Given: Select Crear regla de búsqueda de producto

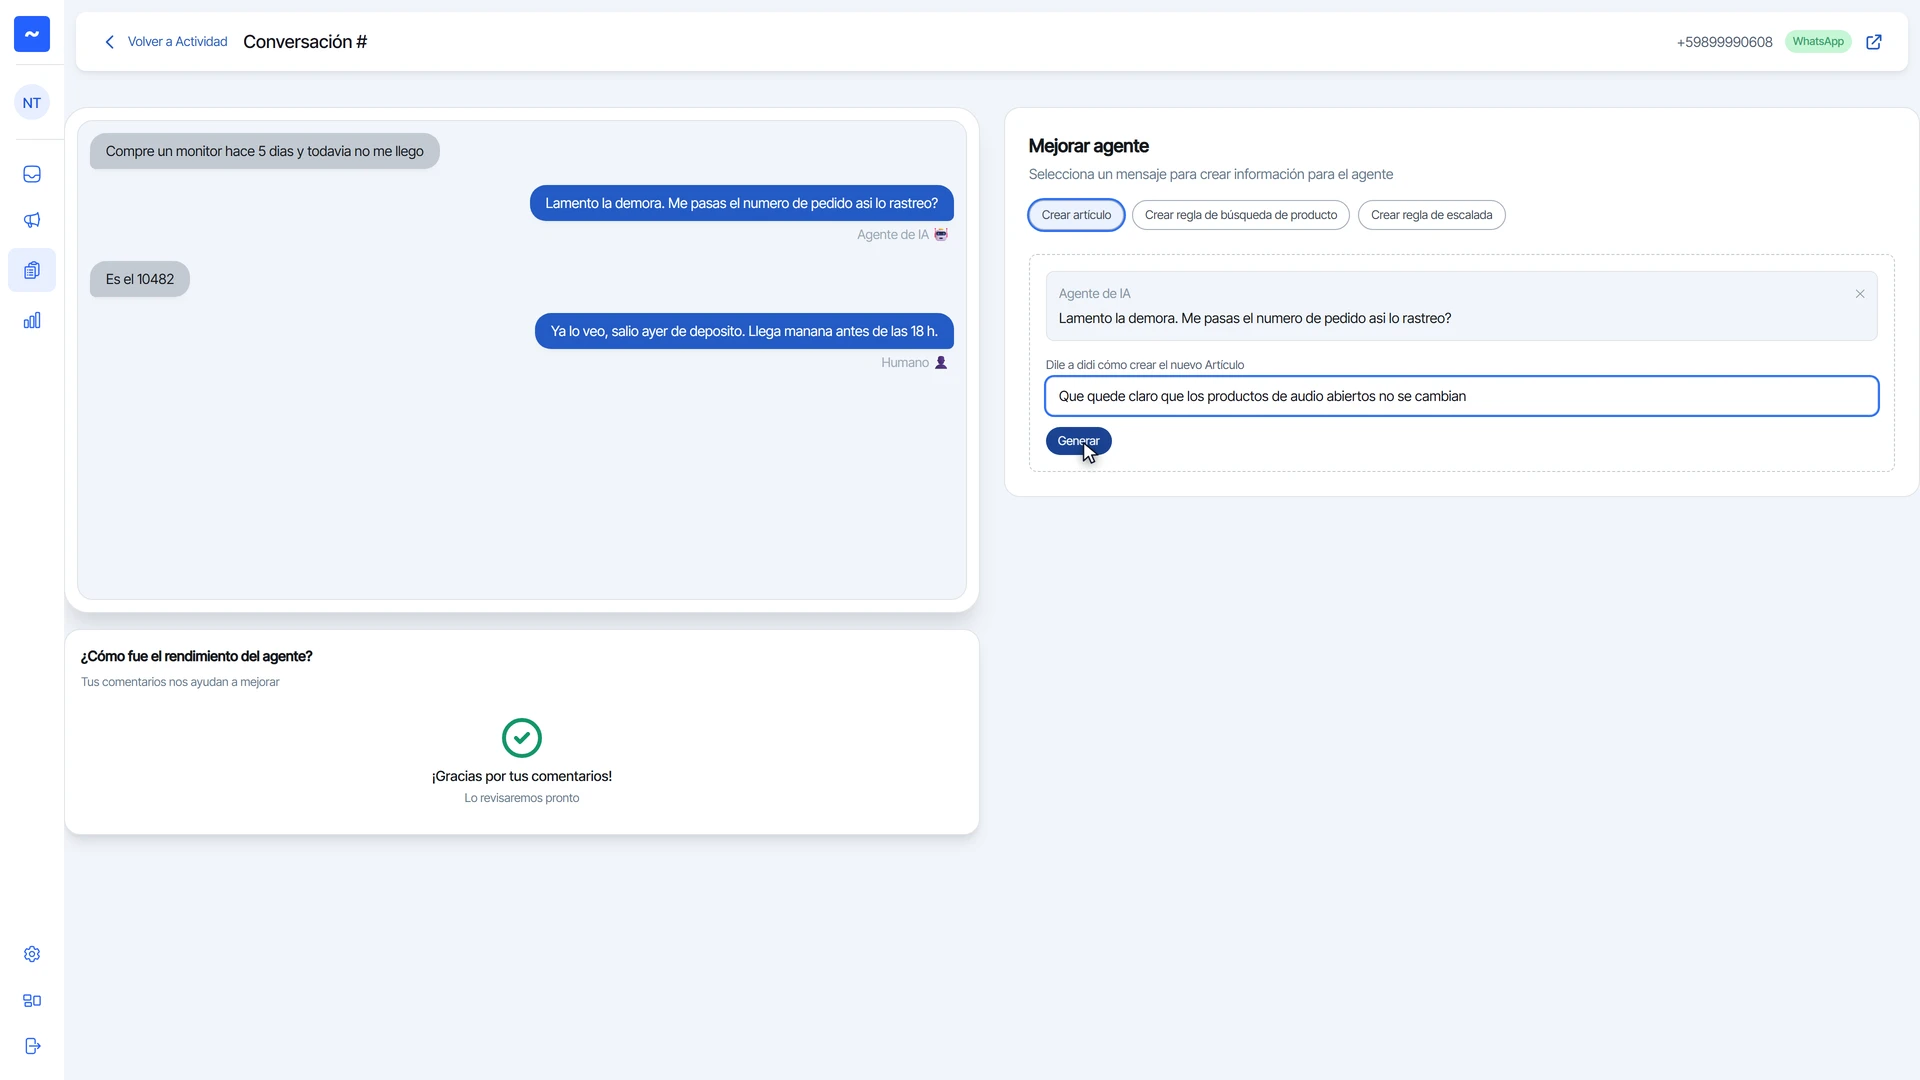Looking at the screenshot, I should click(x=1241, y=215).
